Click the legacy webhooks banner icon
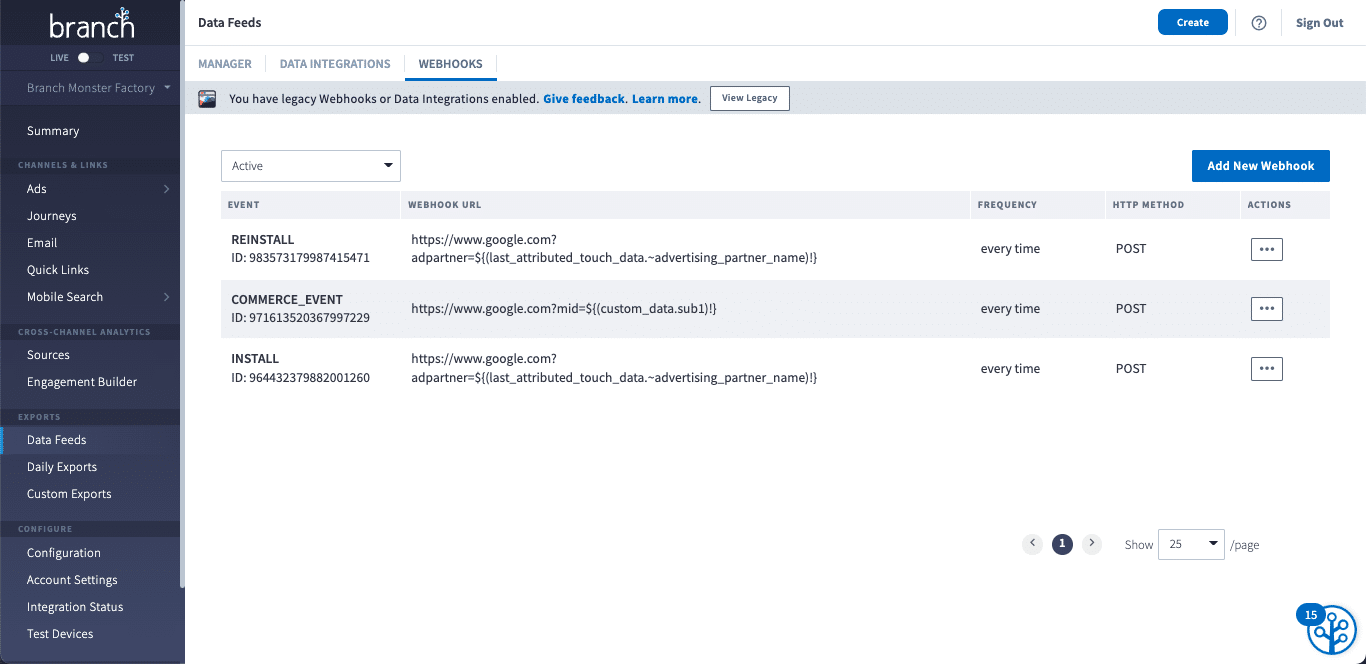Viewport: 1366px width, 664px height. 207,98
